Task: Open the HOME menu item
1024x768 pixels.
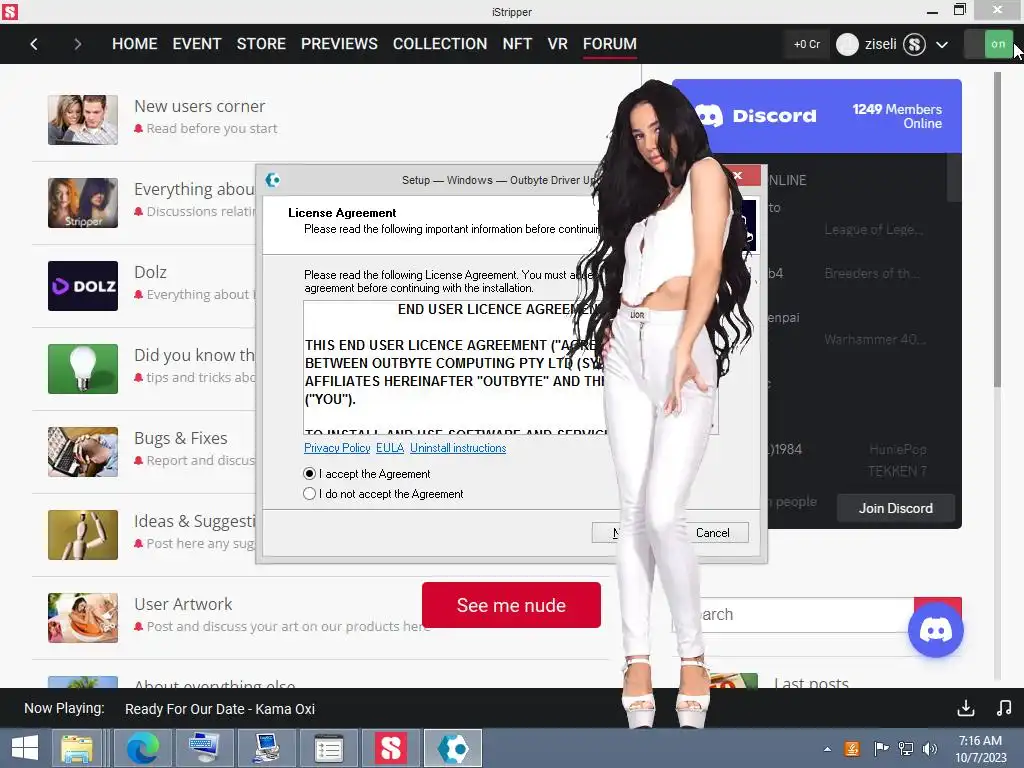Action: [x=135, y=44]
